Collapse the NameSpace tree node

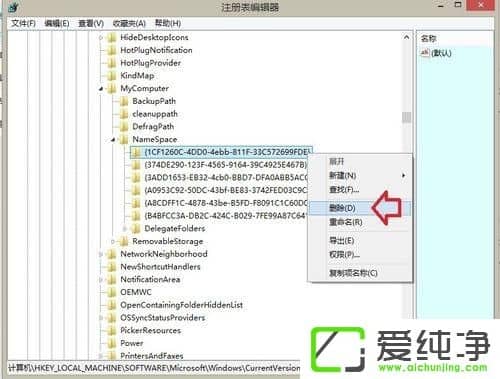[113, 140]
